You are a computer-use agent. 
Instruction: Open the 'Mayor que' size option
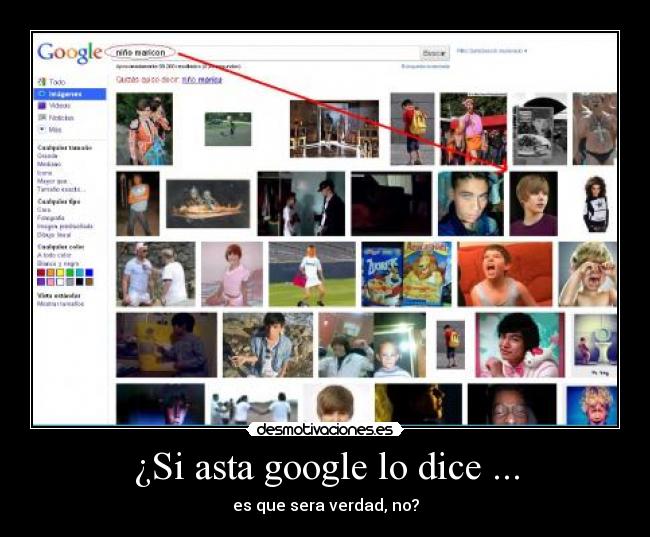(52, 181)
